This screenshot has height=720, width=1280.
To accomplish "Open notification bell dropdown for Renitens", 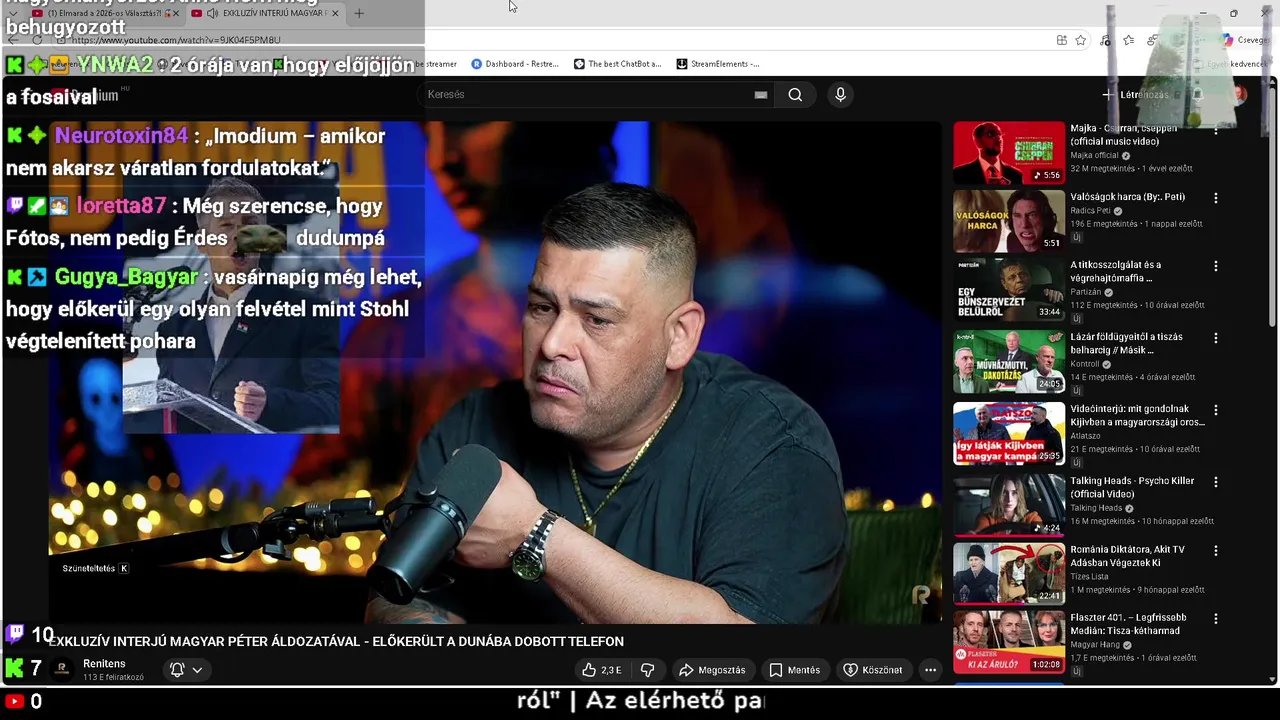I will click(x=186, y=670).
